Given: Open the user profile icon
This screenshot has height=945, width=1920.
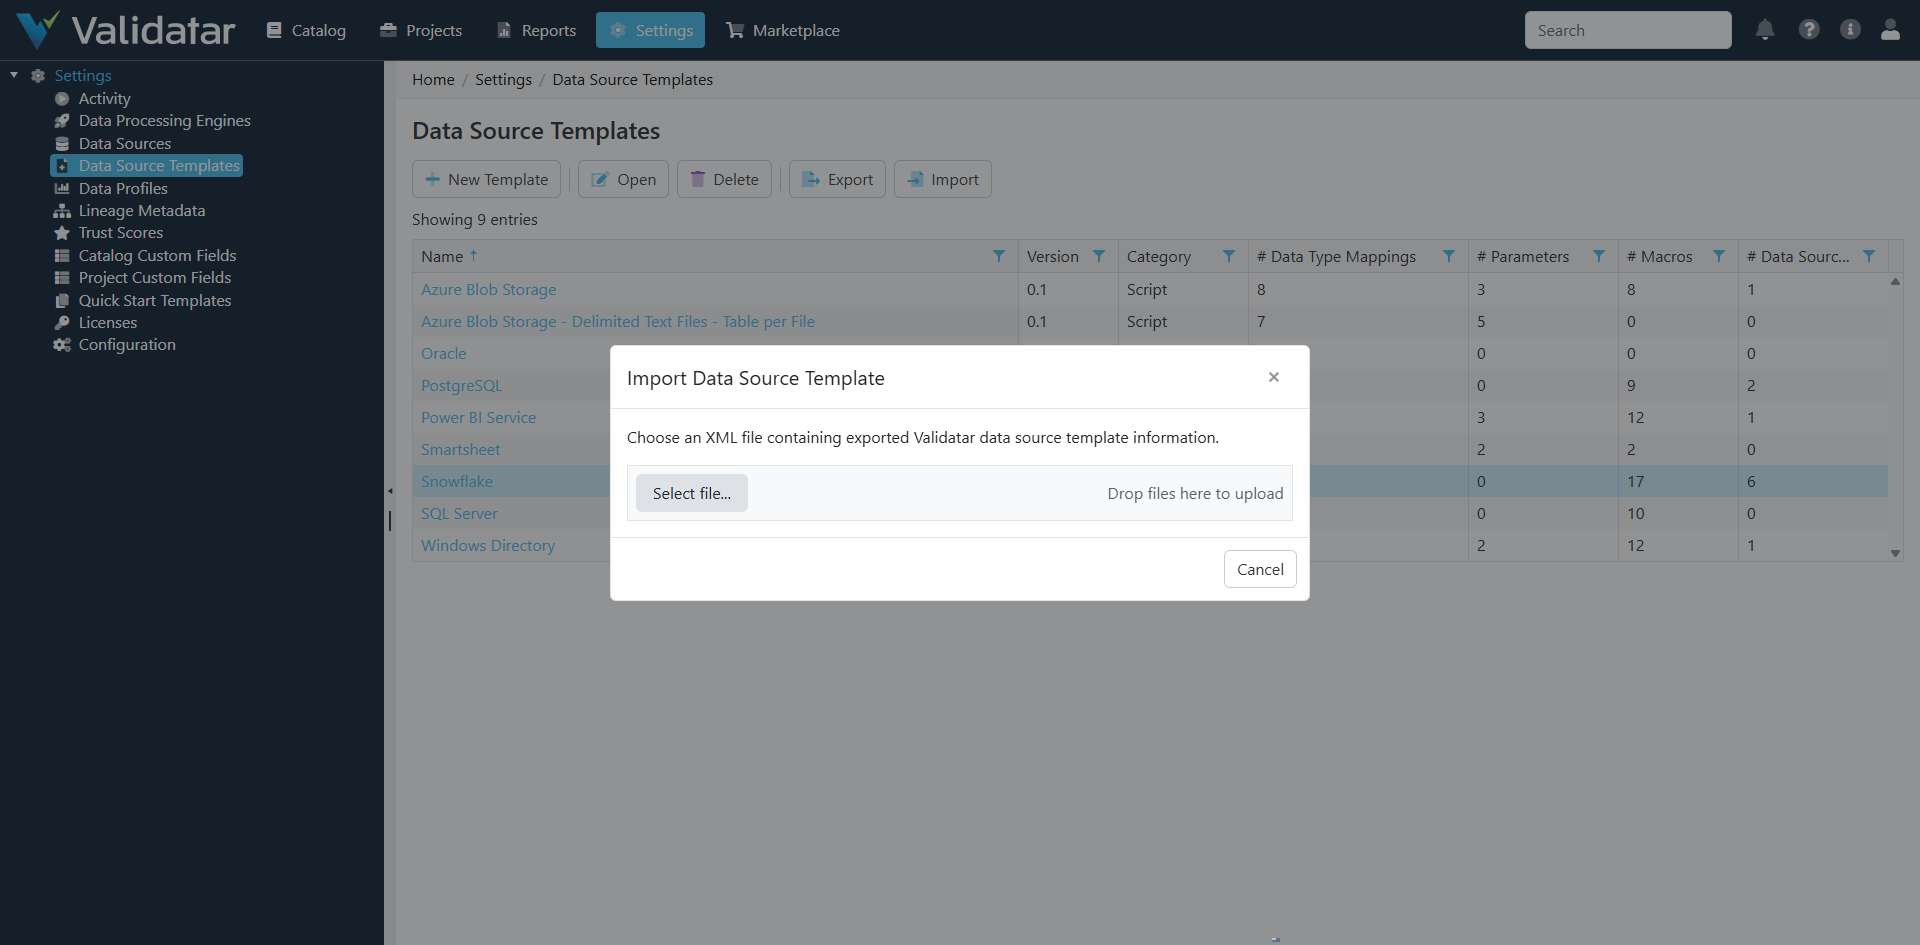Looking at the screenshot, I should pyautogui.click(x=1891, y=30).
